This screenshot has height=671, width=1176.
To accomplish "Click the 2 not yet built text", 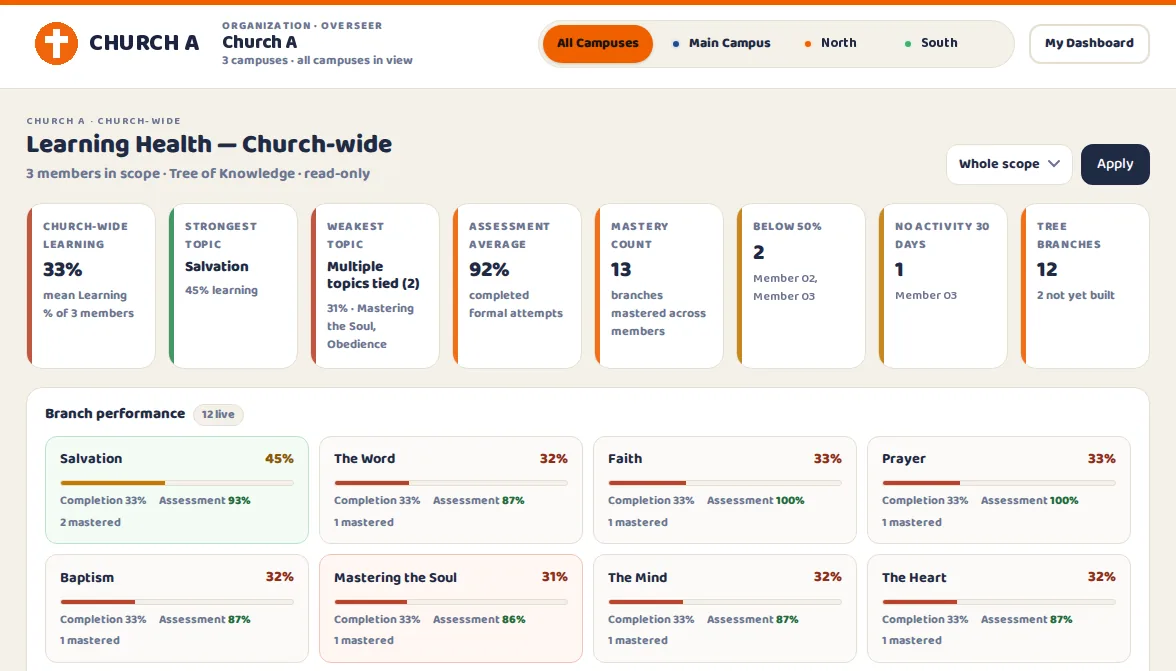I will [x=1076, y=295].
